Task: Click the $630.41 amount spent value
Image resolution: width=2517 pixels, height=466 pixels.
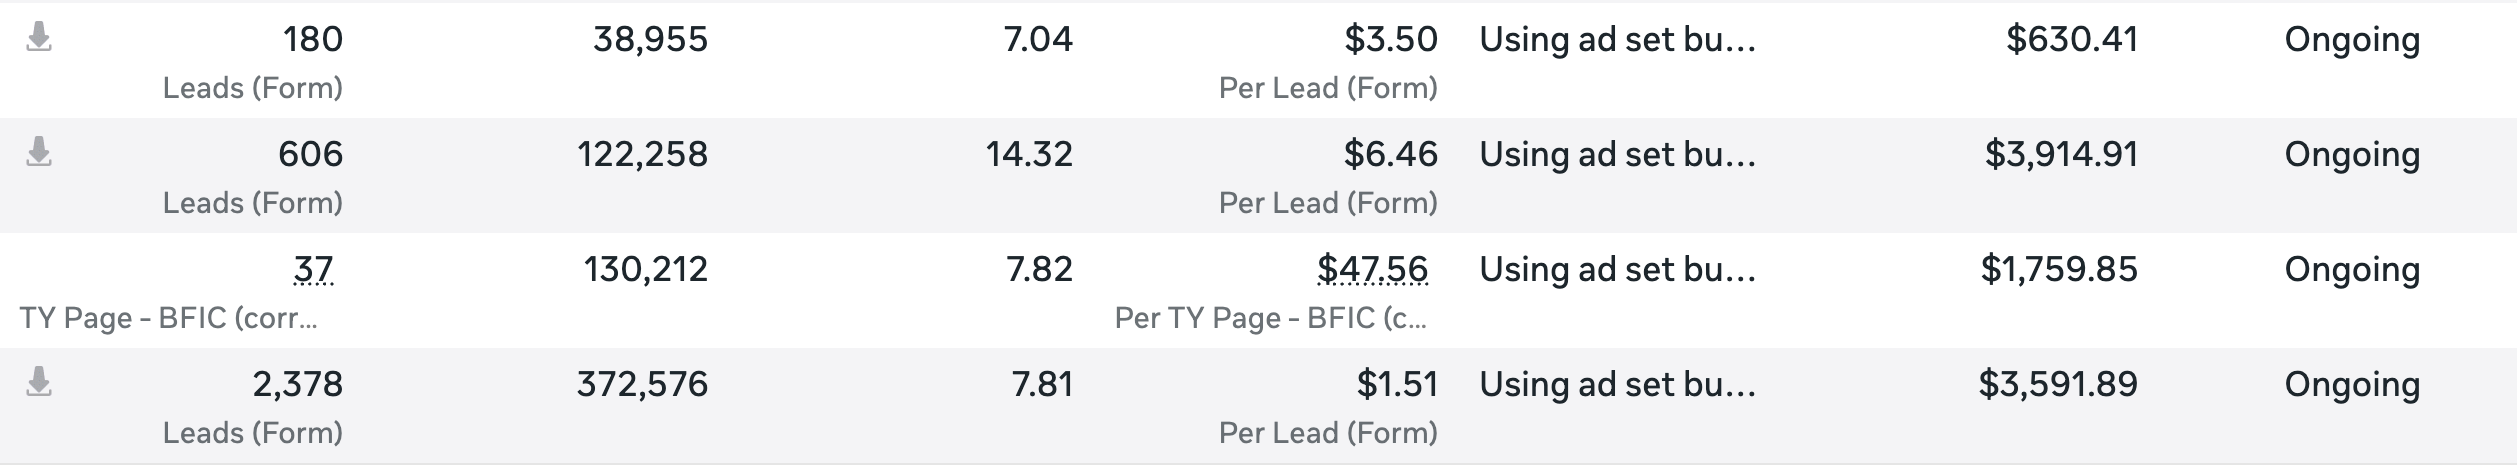Action: 2071,39
